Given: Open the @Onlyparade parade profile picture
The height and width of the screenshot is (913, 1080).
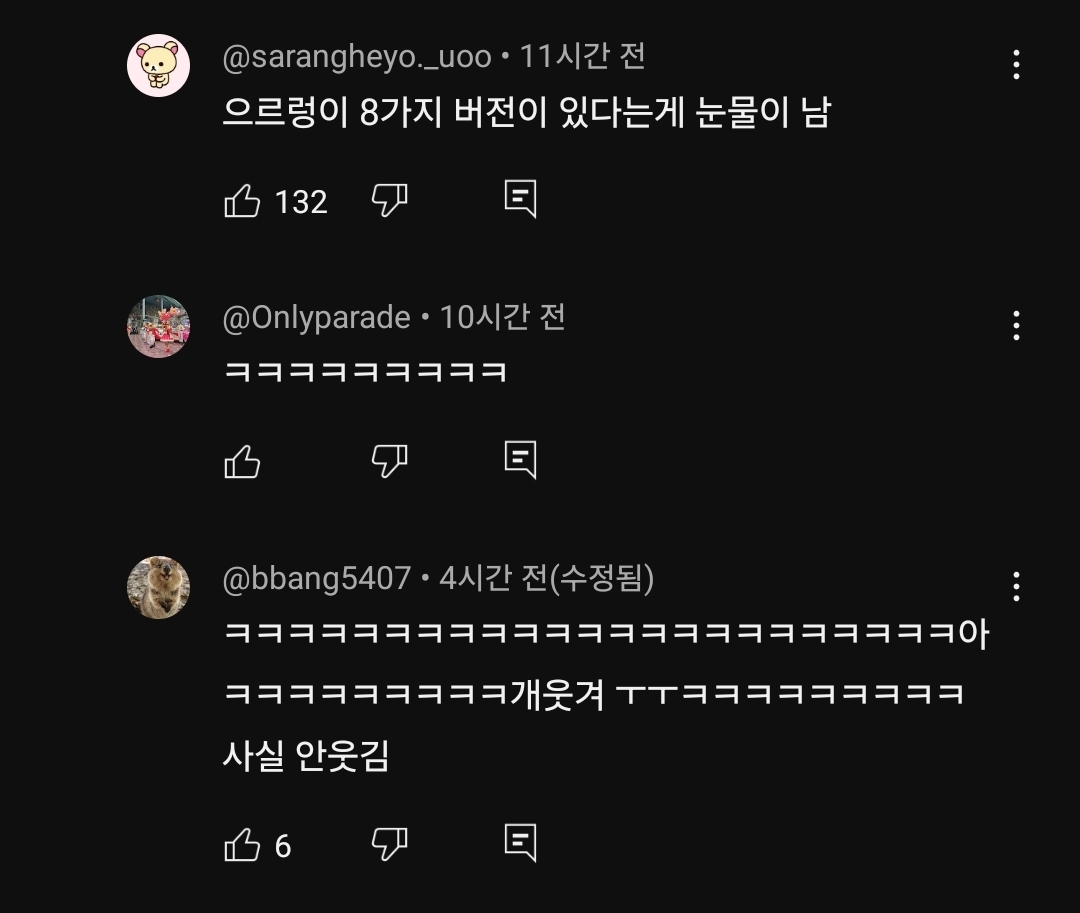Looking at the screenshot, I should point(158,326).
